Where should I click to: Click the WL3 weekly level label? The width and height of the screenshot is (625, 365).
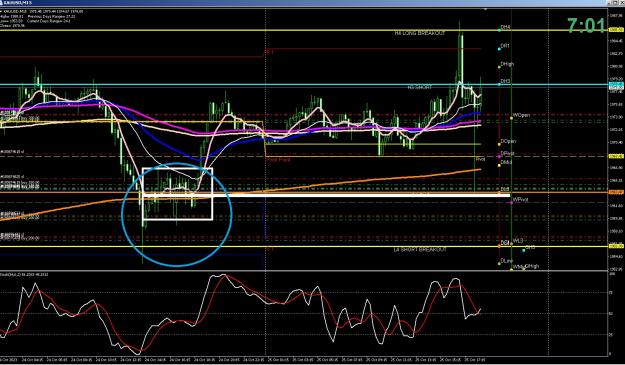tap(518, 241)
